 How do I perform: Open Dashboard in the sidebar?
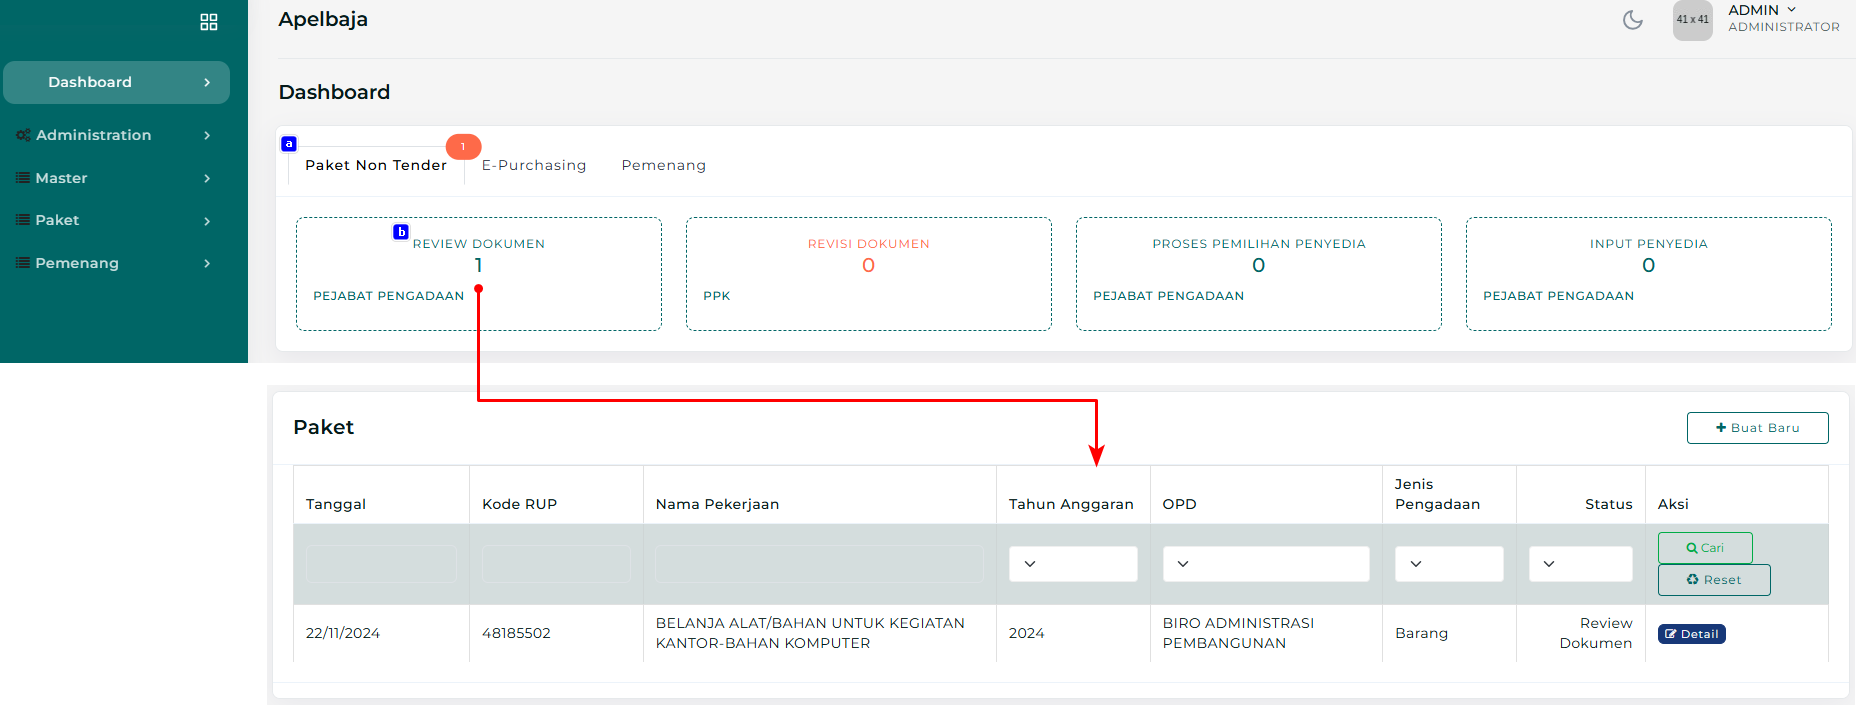click(x=116, y=82)
